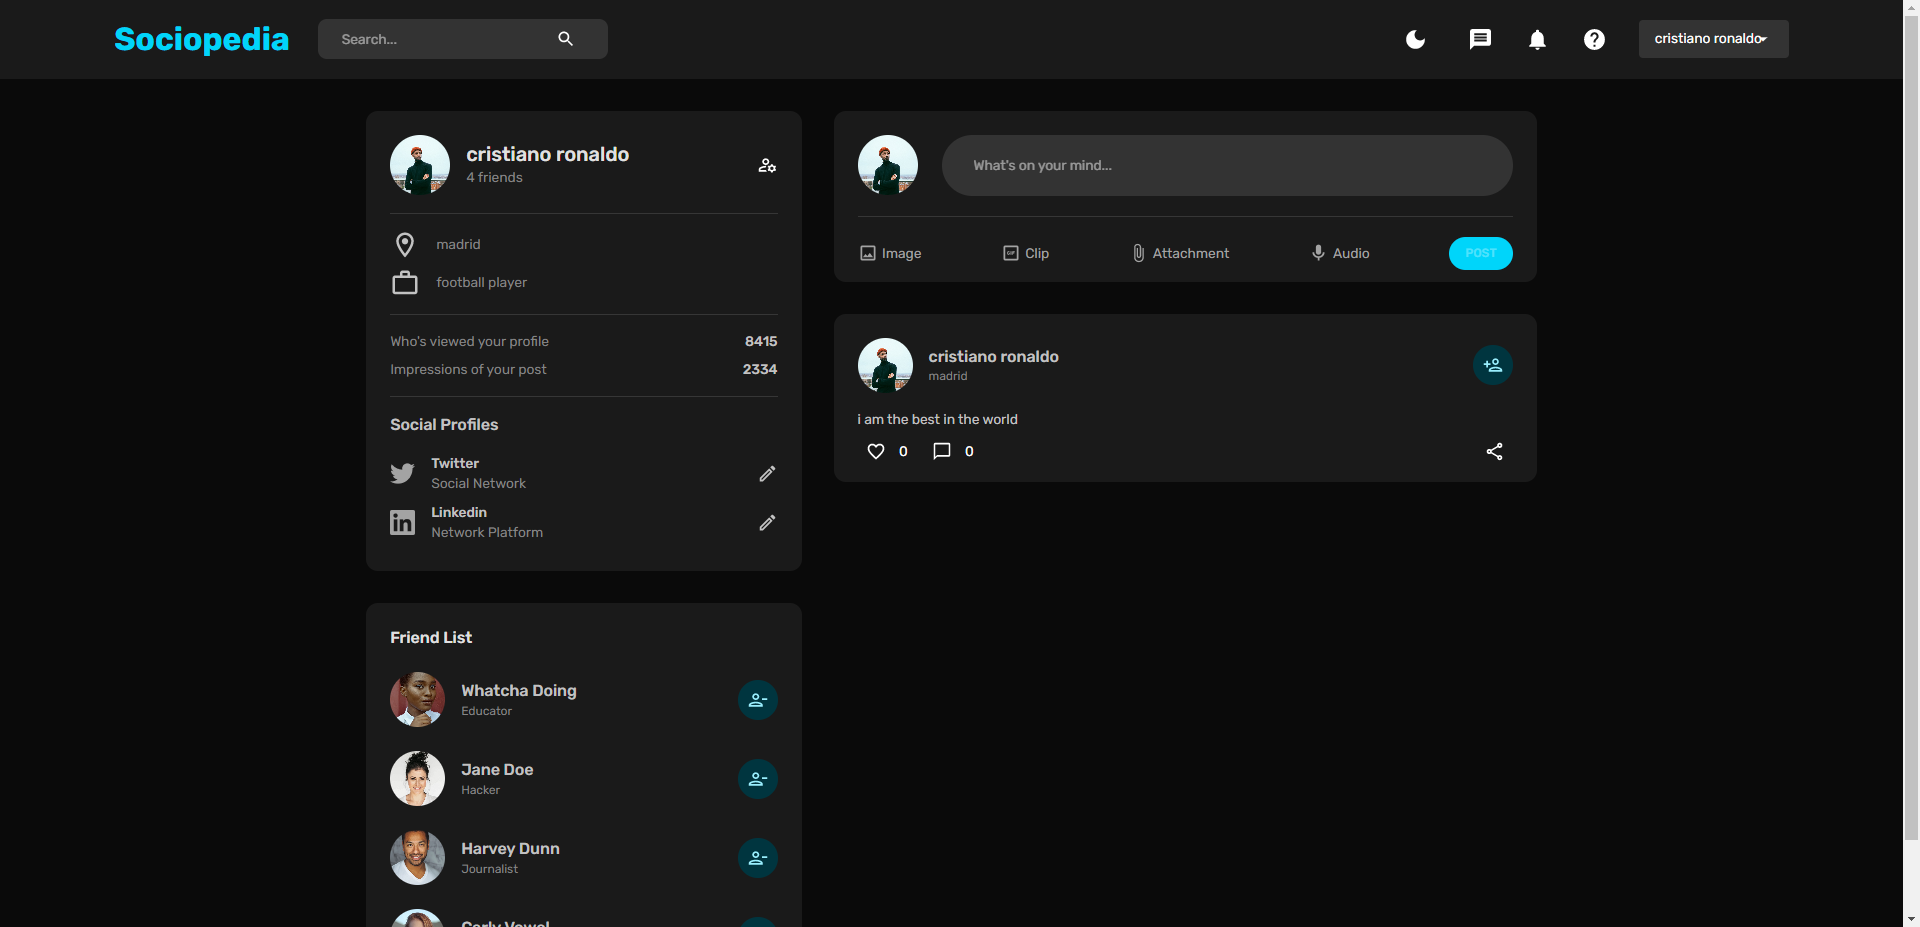Click the What's on your mind field
Screen dimensions: 1920x927
click(x=1227, y=165)
